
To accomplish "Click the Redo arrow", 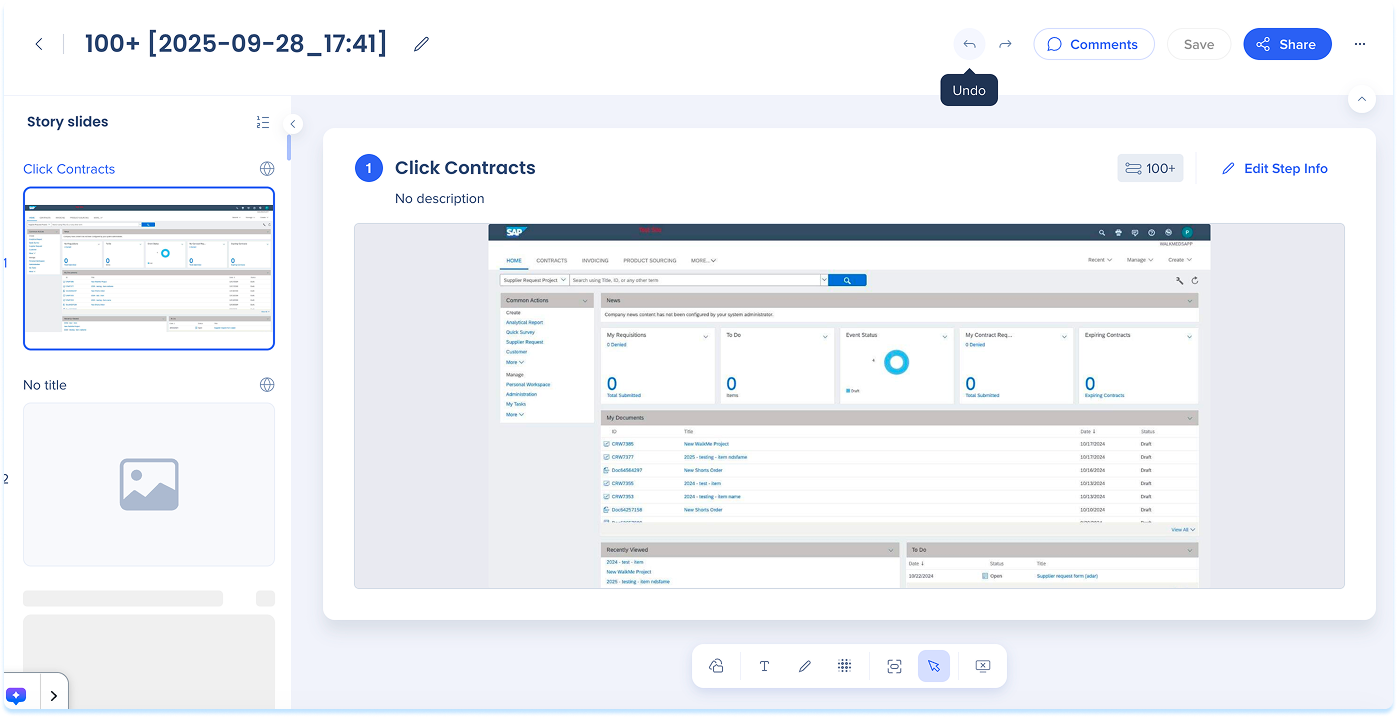I will [1005, 44].
